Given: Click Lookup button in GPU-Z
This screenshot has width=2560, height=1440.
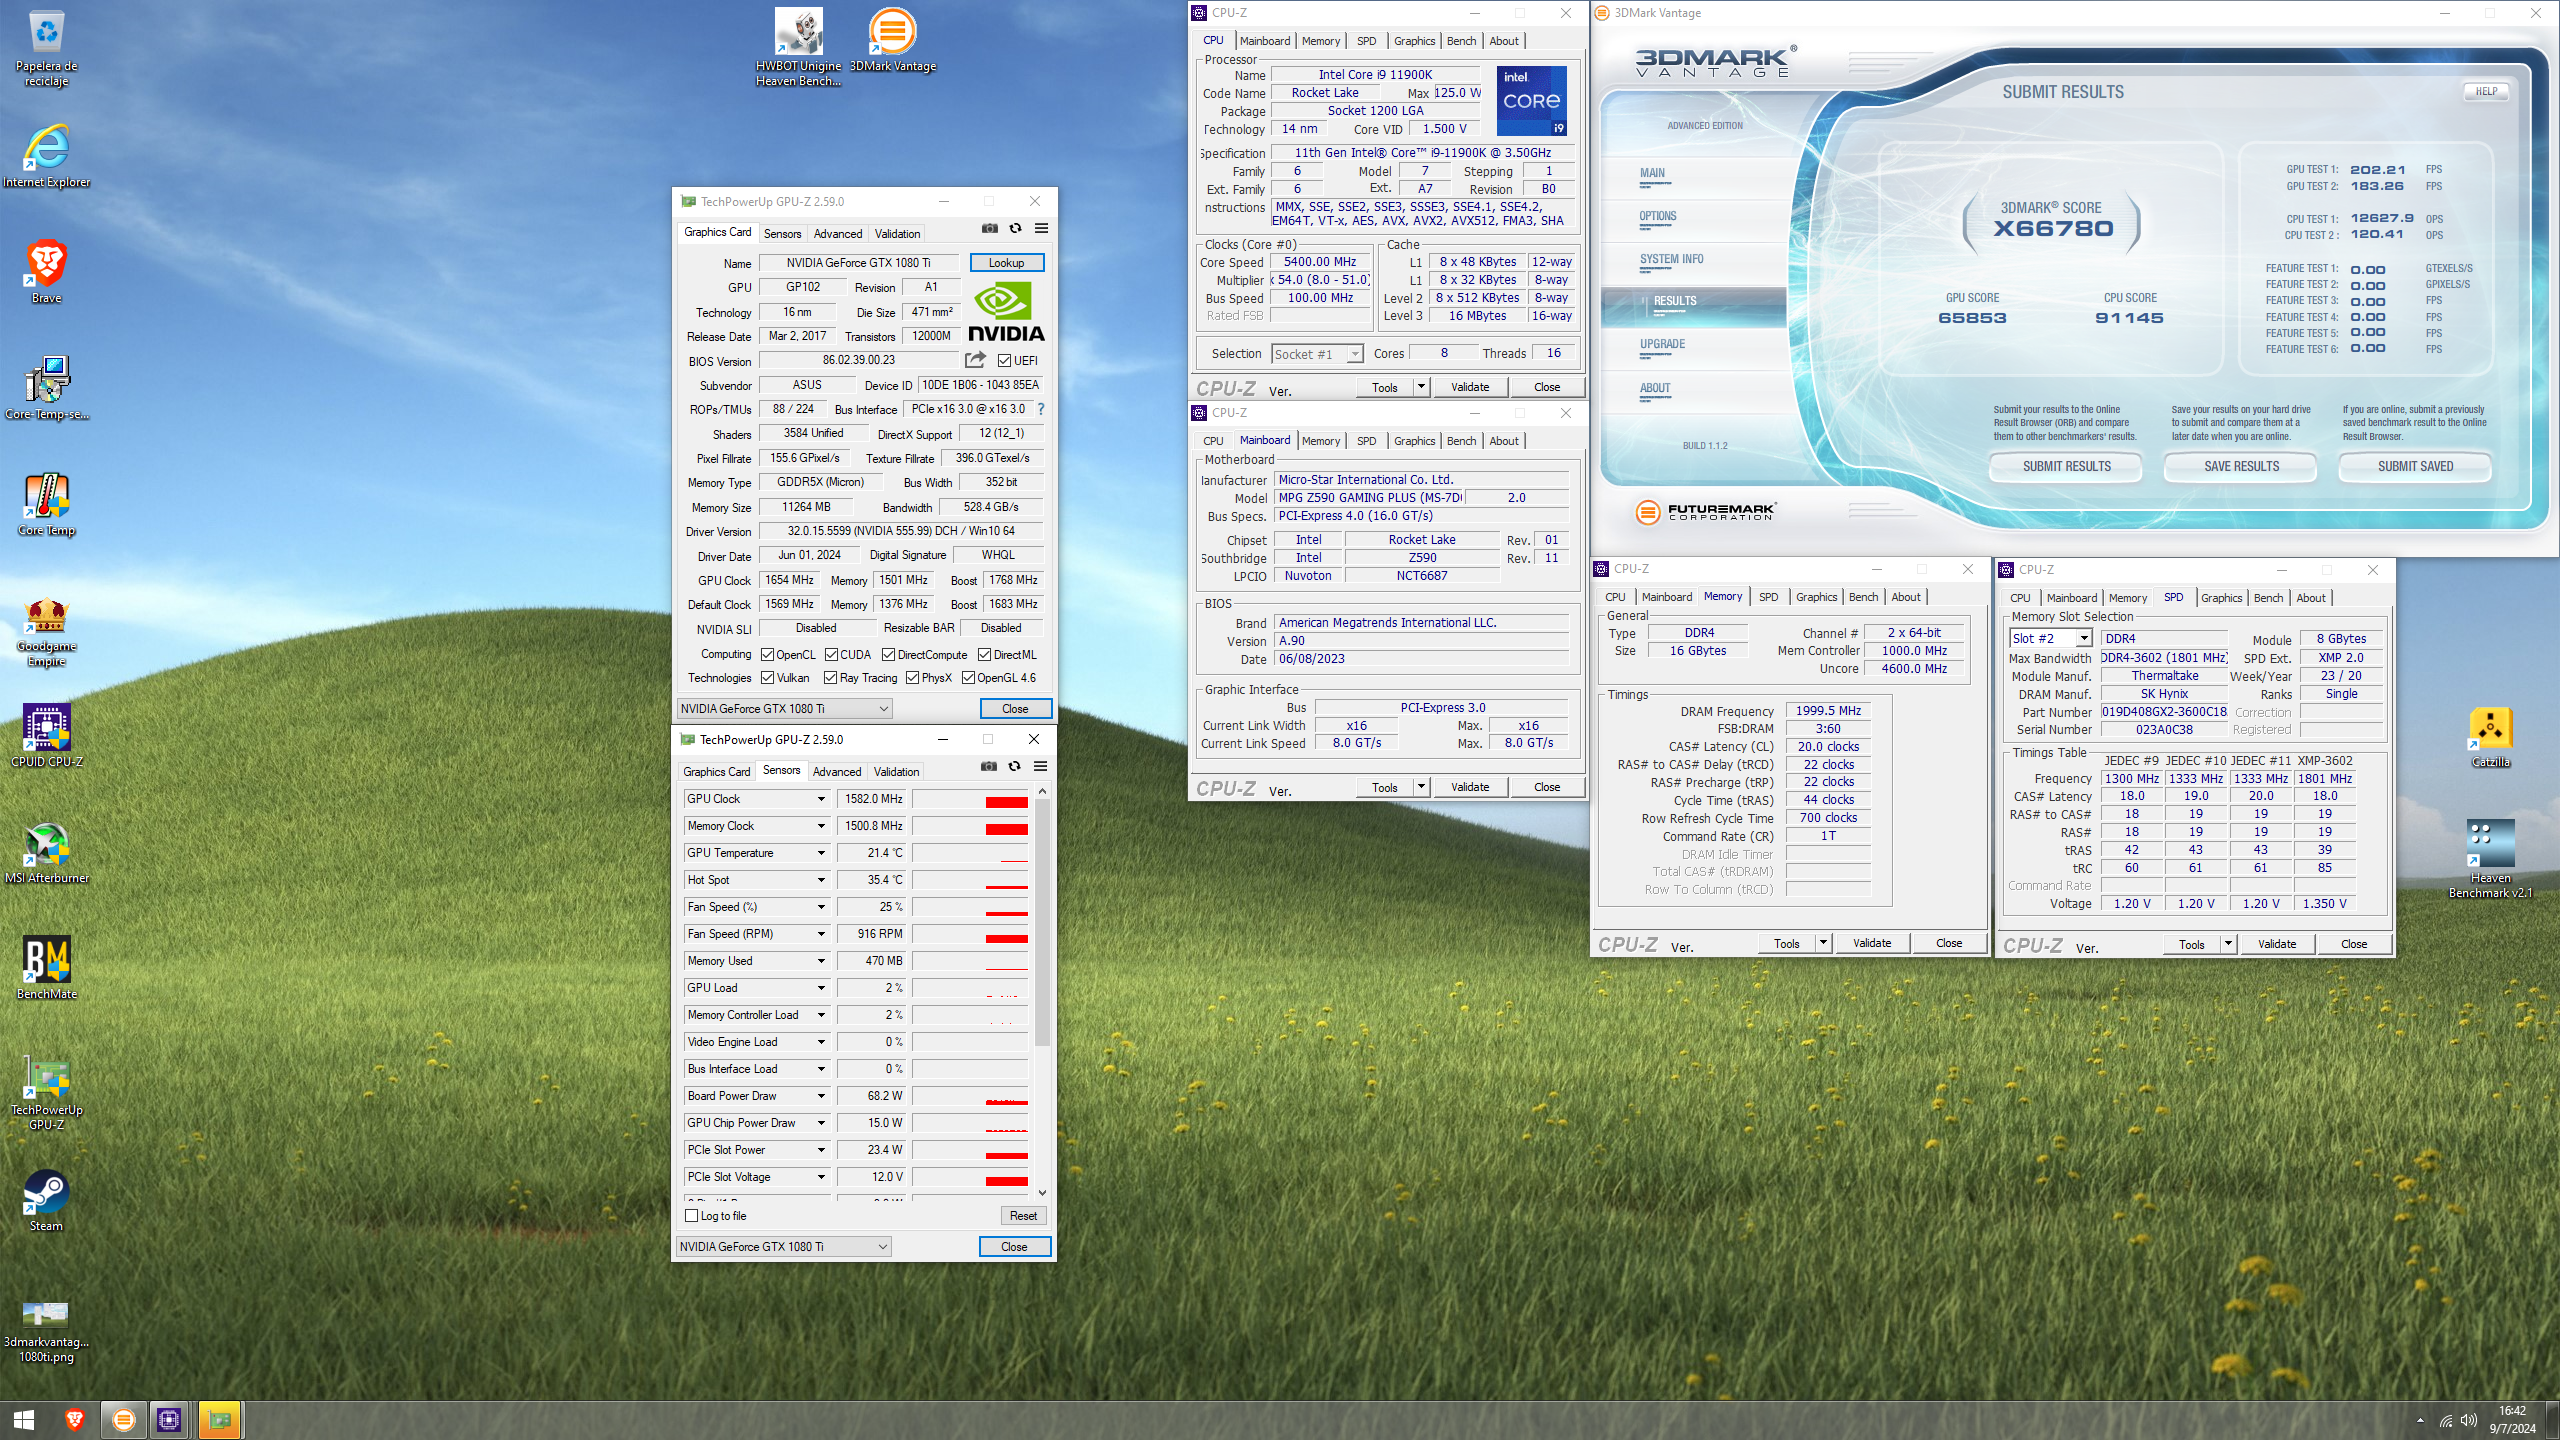Looking at the screenshot, I should 1006,263.
